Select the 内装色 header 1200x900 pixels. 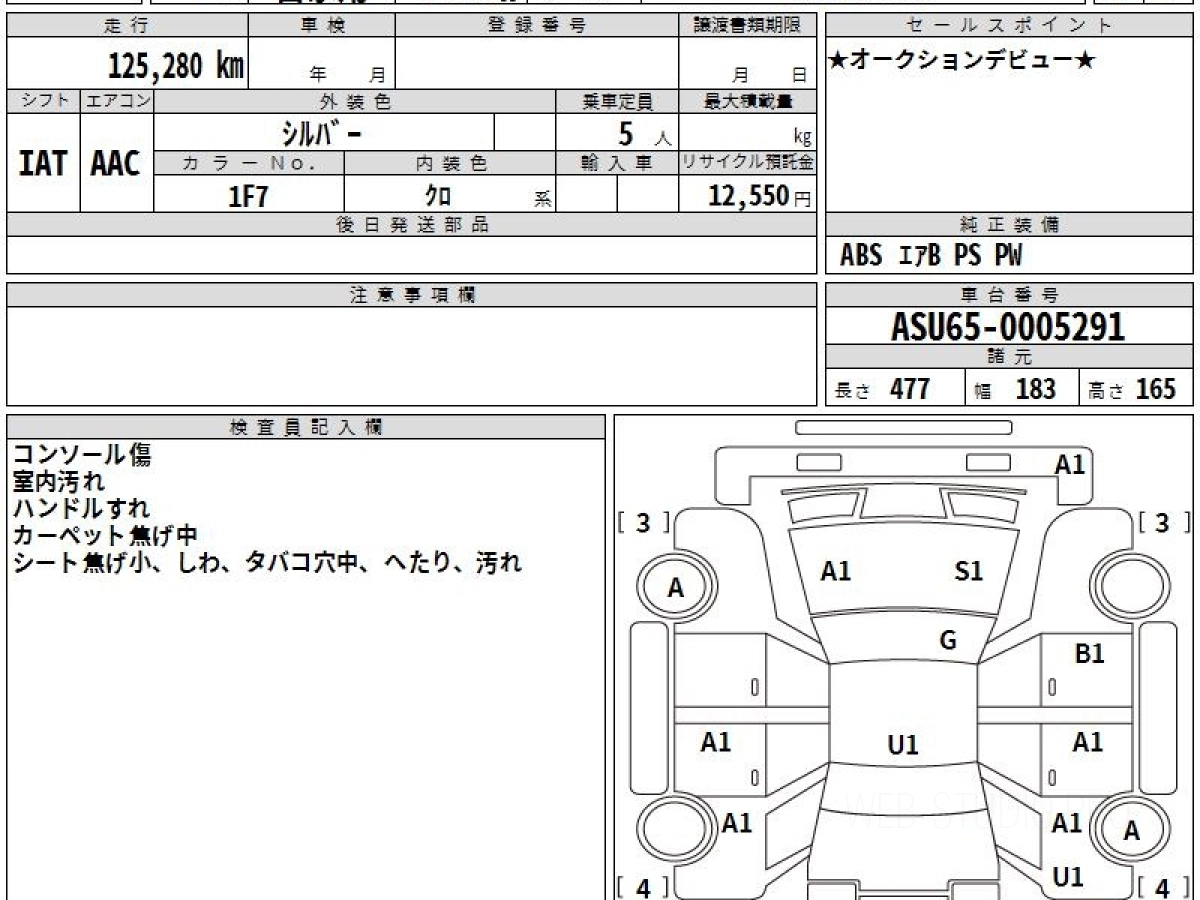[x=450, y=163]
